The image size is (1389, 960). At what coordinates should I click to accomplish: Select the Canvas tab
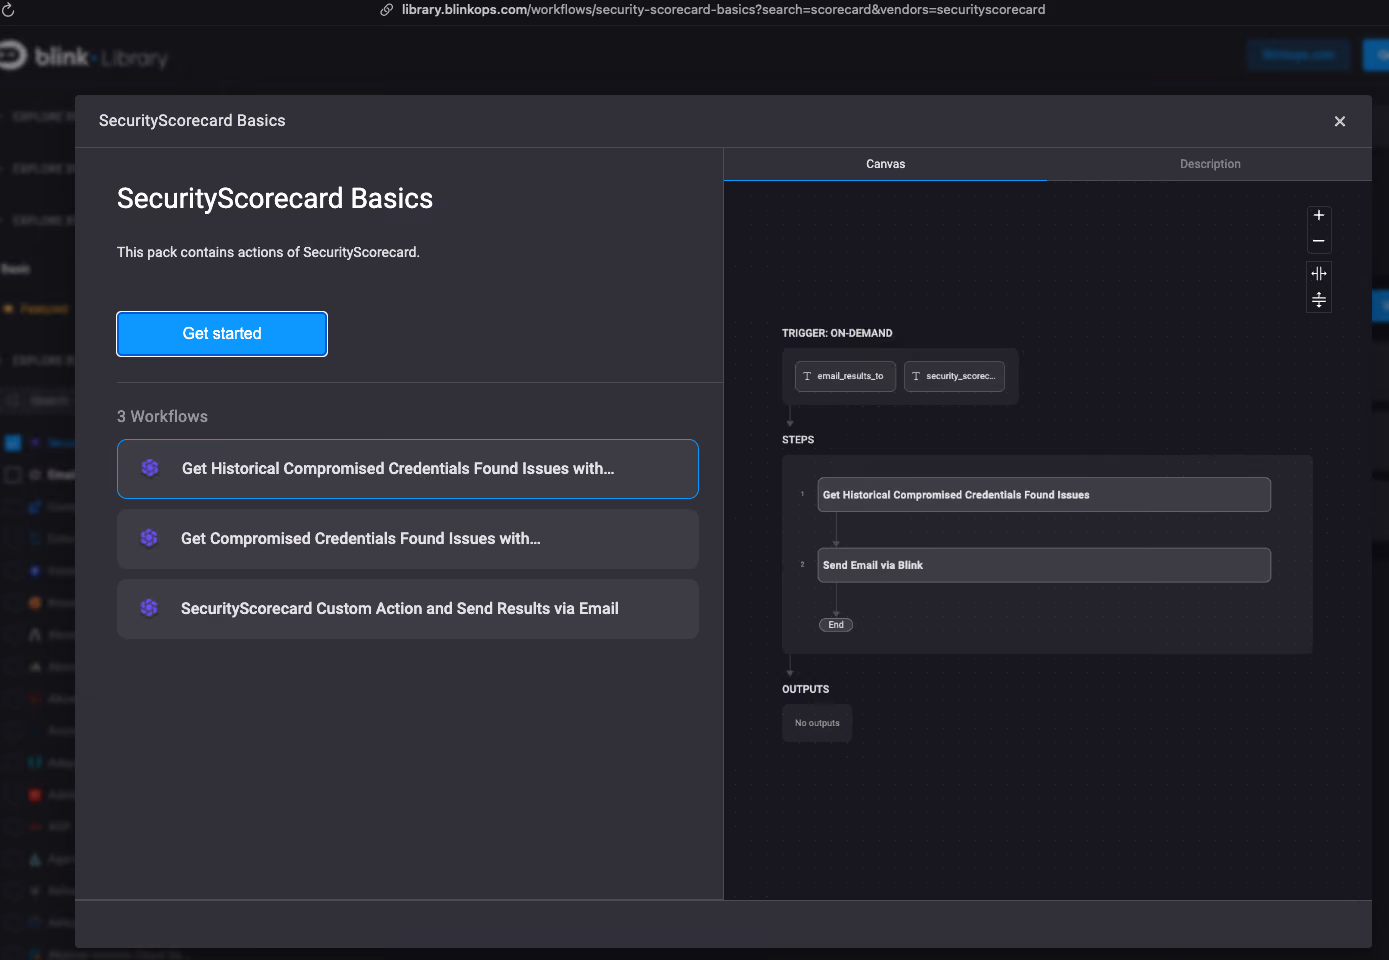[x=886, y=164]
